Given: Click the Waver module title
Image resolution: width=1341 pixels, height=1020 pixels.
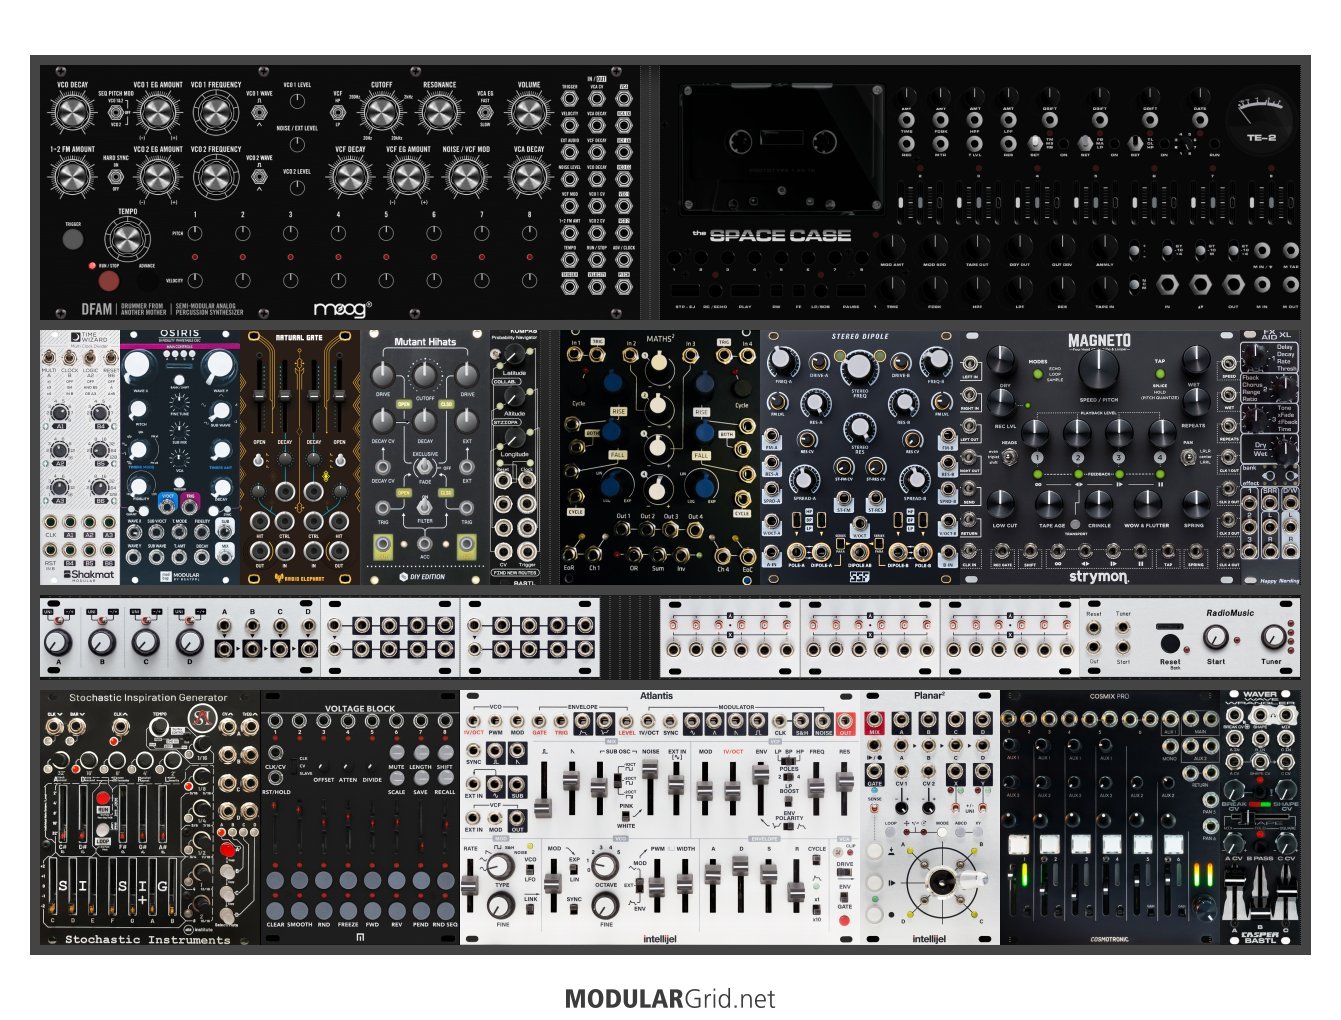Looking at the screenshot, I should pos(1260,694).
